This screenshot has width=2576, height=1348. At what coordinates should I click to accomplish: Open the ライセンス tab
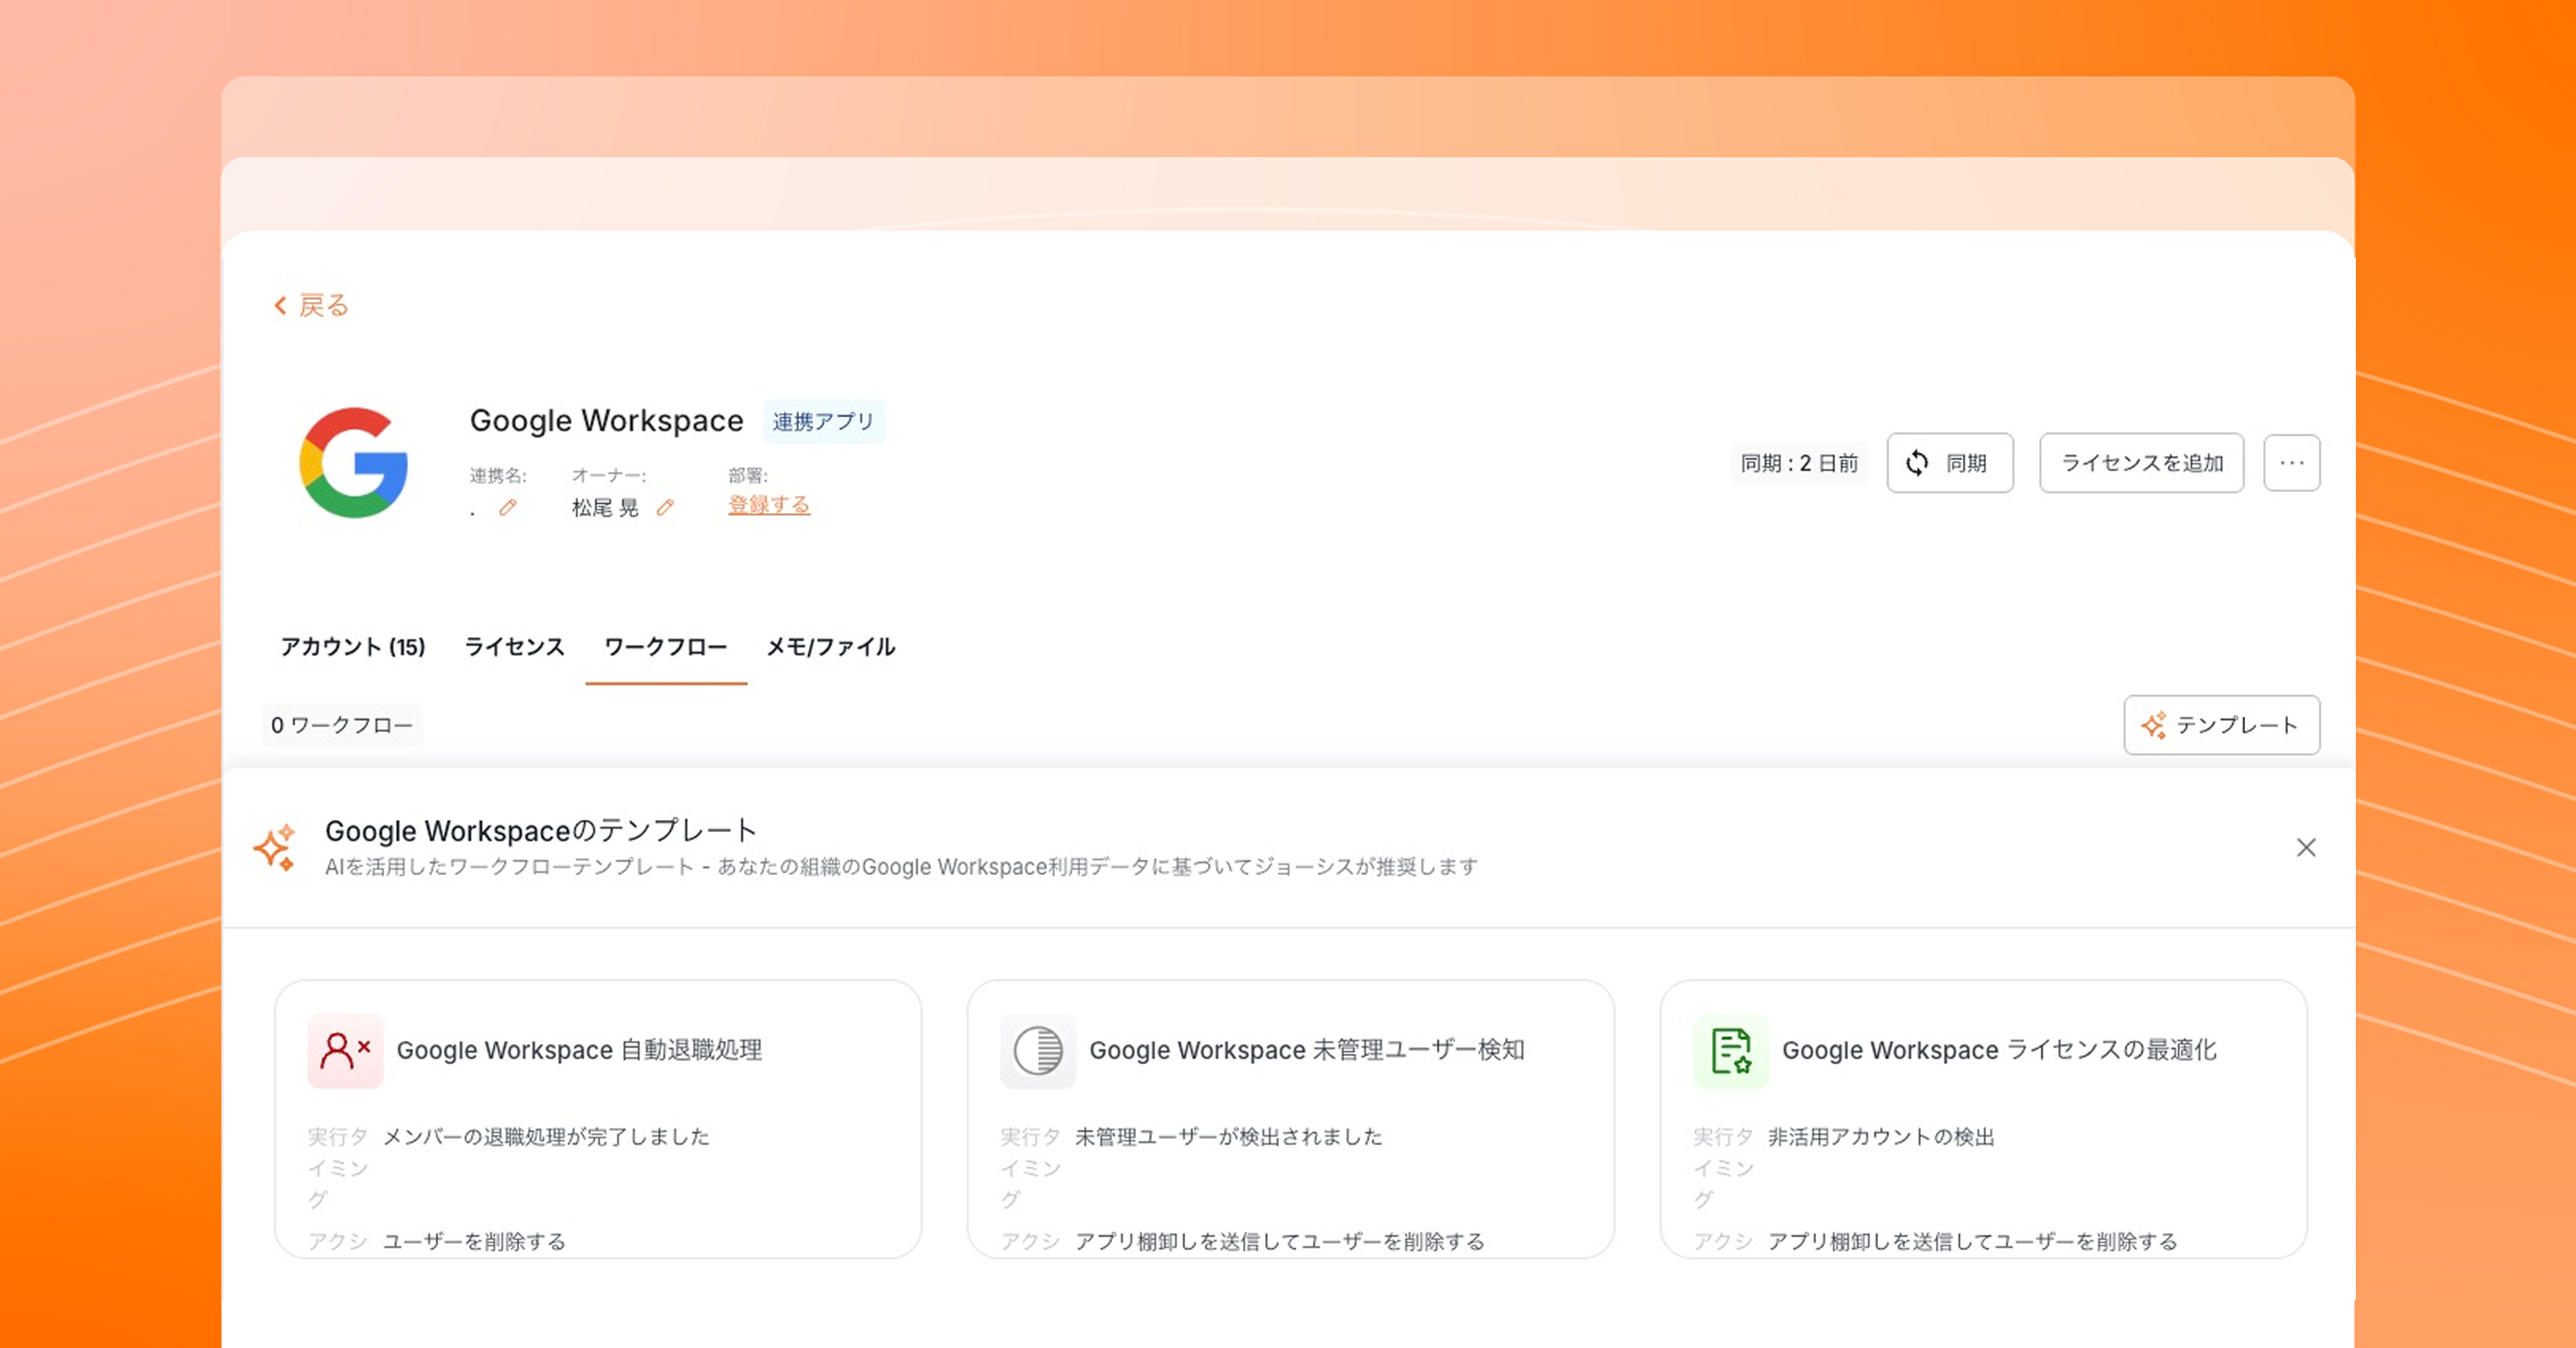point(514,647)
